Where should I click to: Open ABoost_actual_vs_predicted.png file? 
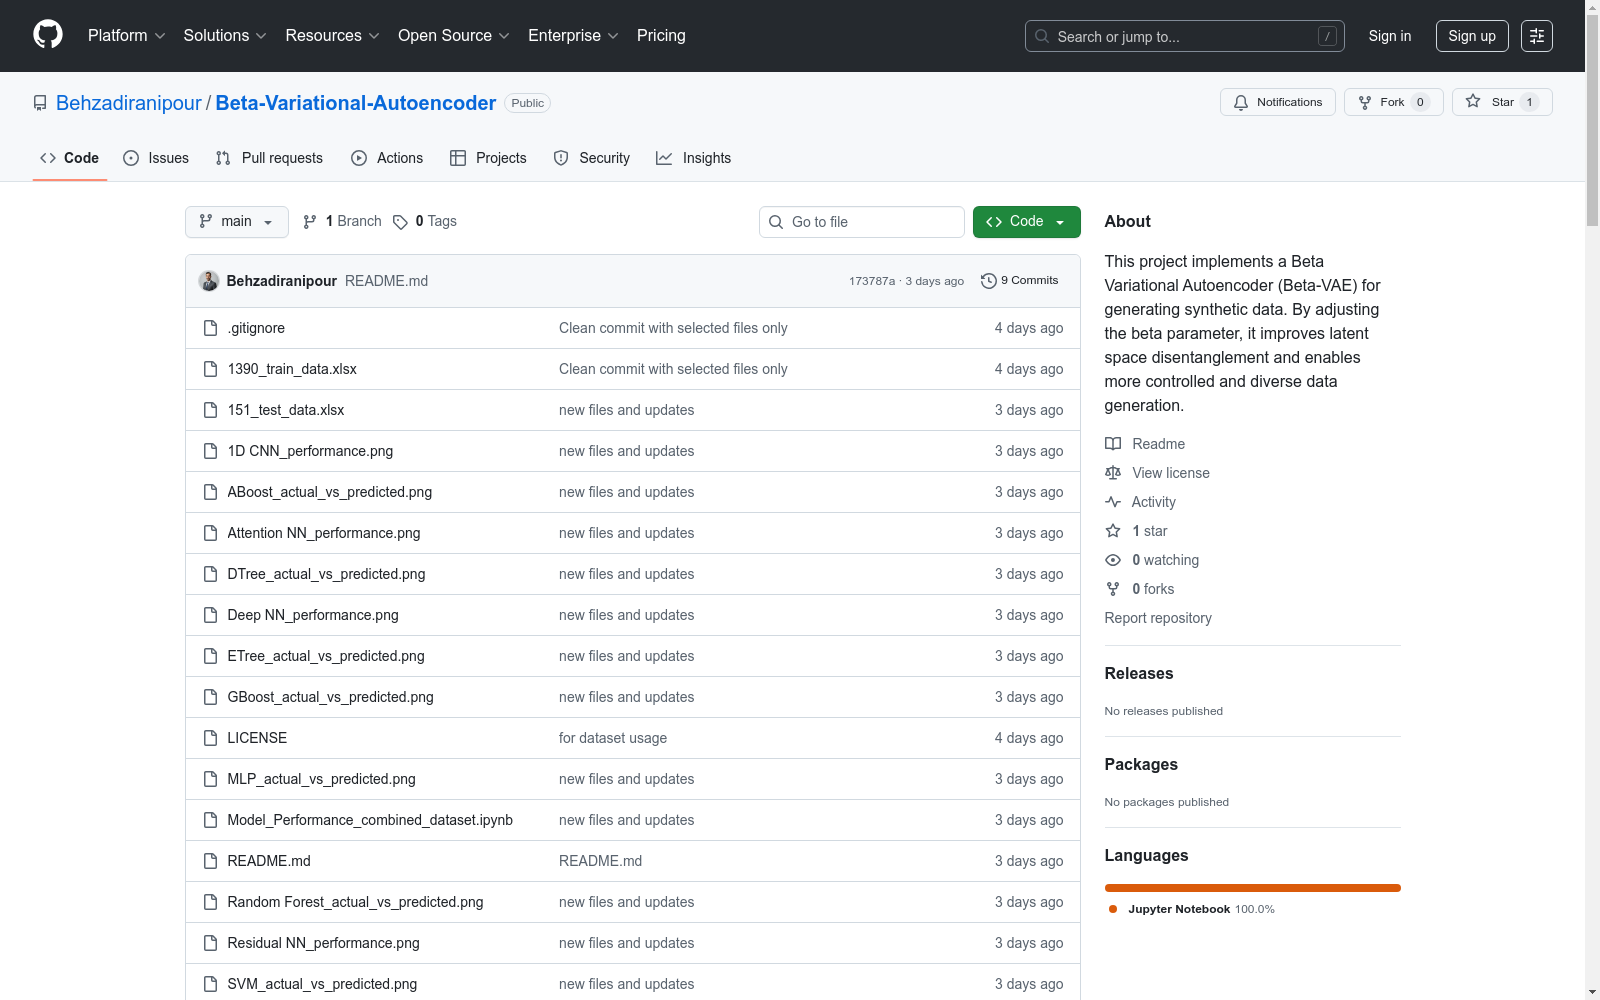[330, 492]
